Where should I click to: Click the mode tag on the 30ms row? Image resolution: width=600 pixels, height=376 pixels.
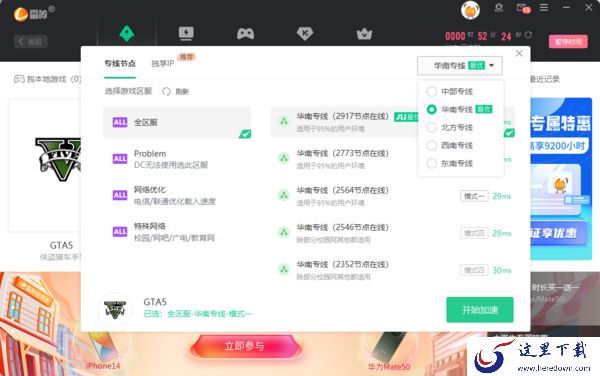[474, 270]
